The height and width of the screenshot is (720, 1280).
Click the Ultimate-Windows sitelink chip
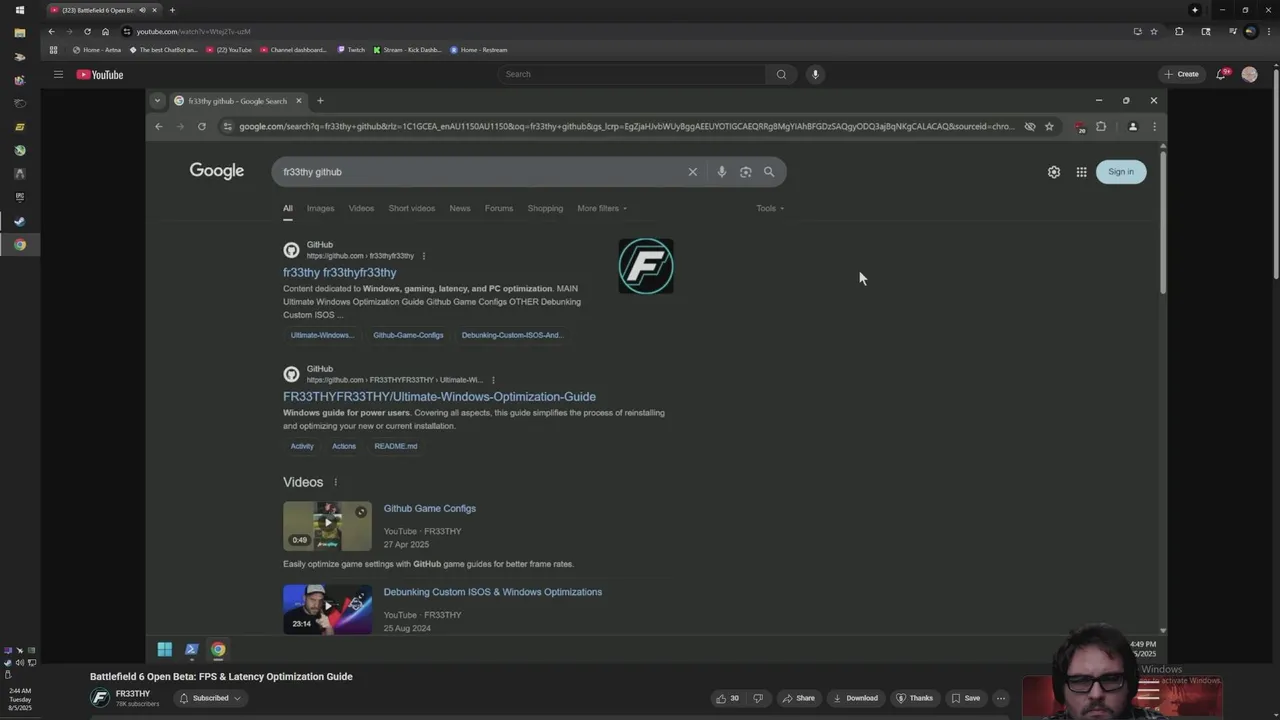tap(322, 335)
